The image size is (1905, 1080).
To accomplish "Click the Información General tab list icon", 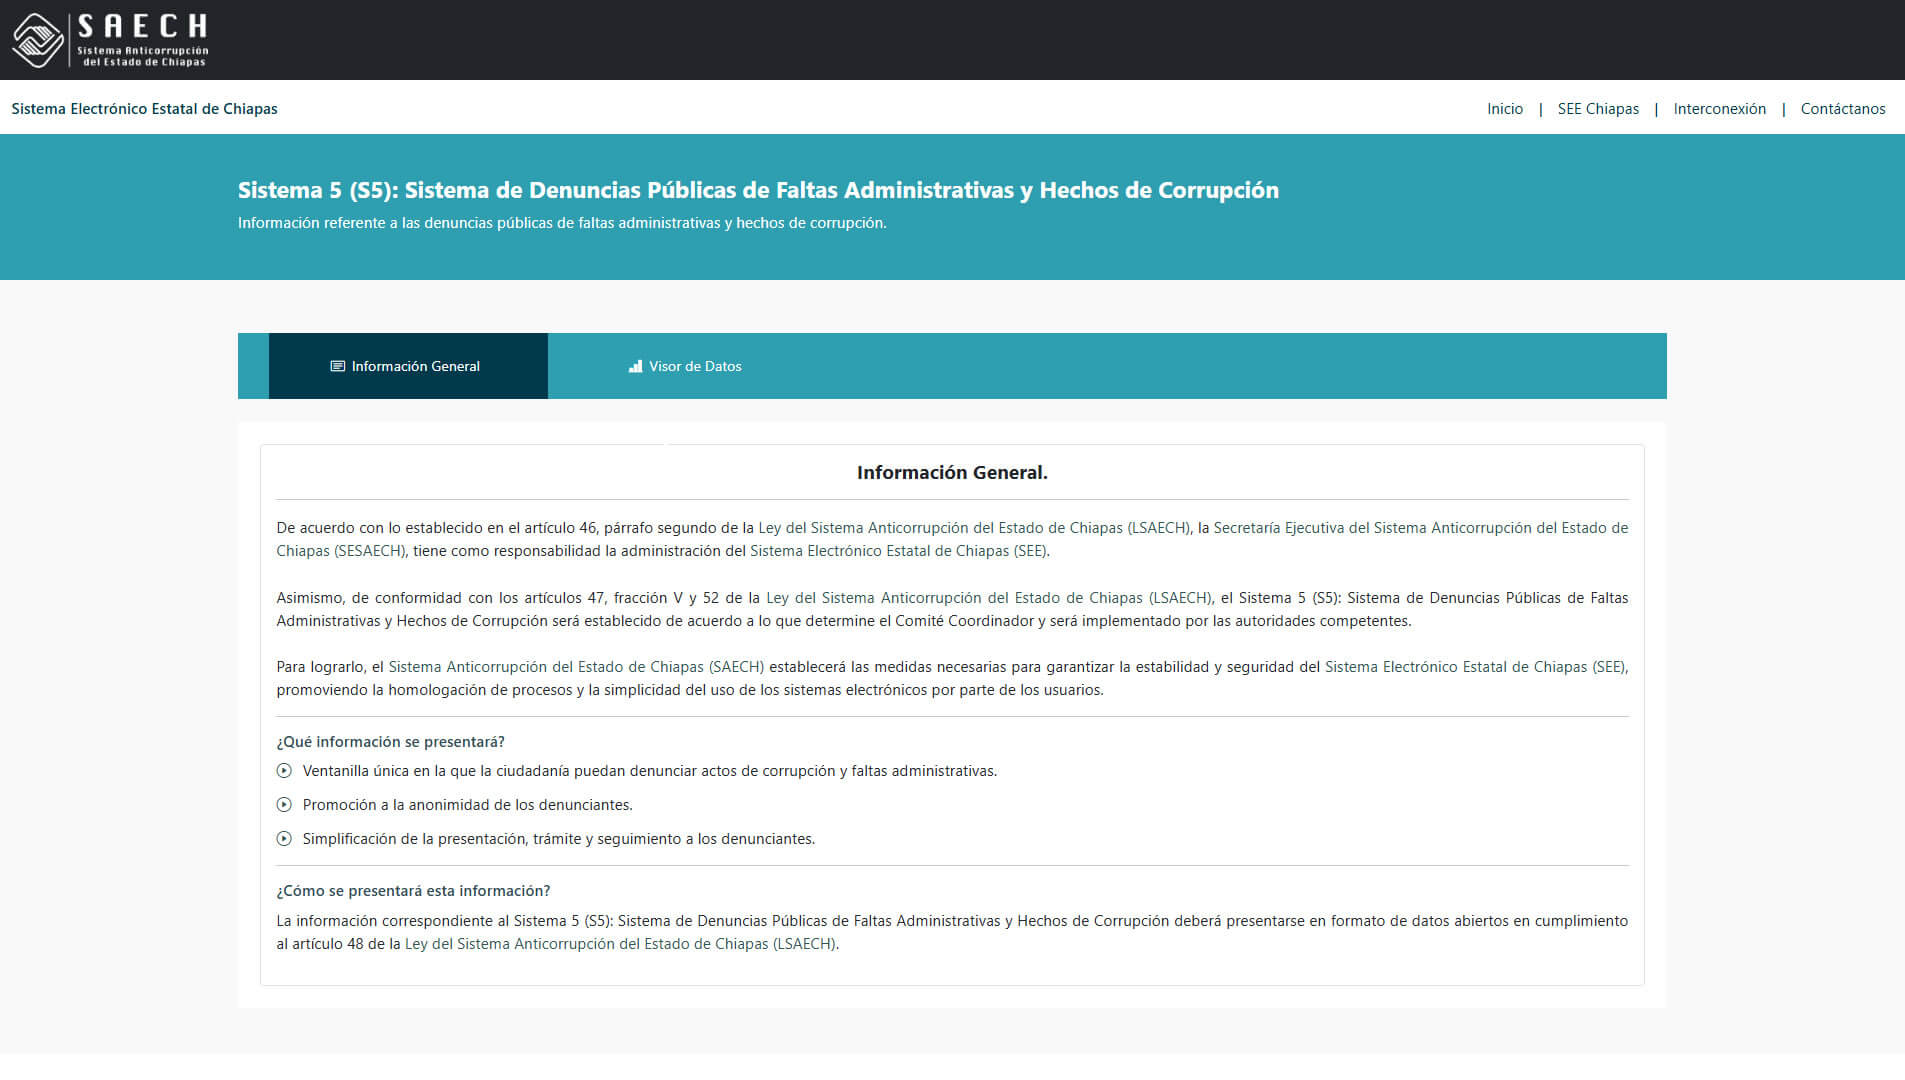I will tap(338, 366).
